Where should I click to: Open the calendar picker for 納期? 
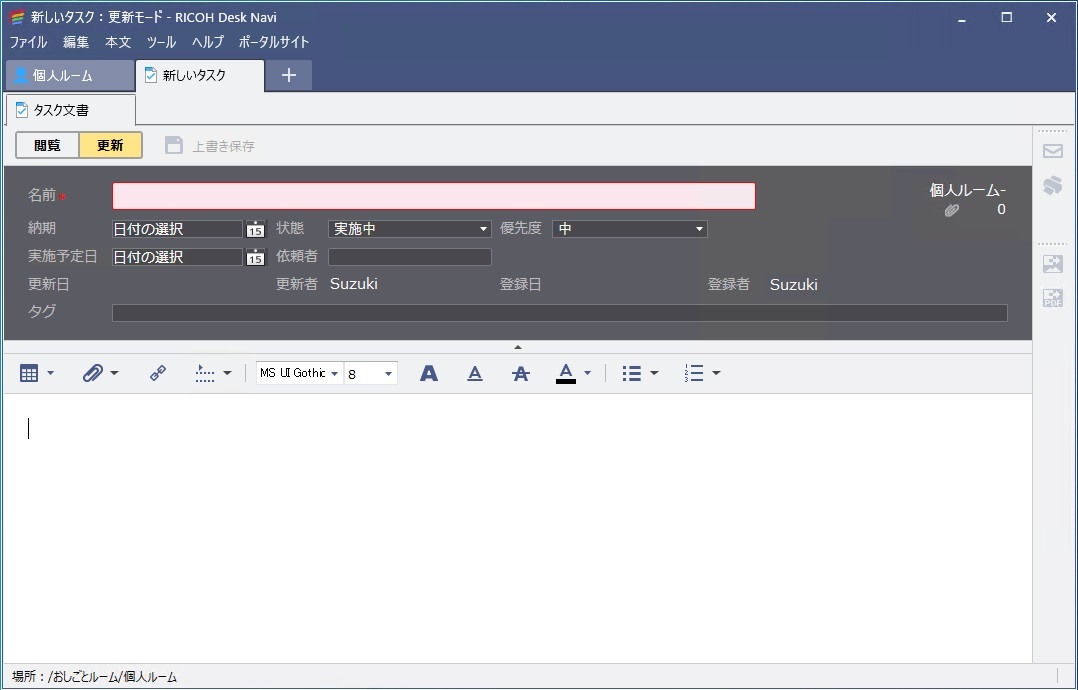click(x=255, y=228)
